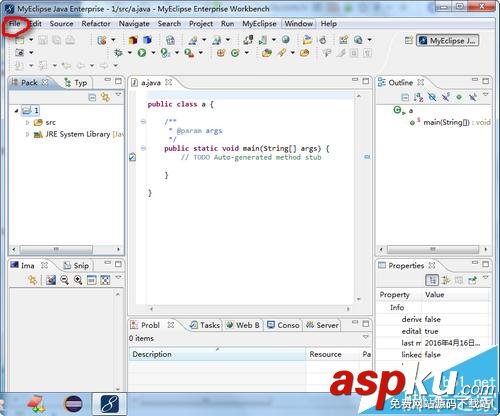The height and width of the screenshot is (416, 500).
Task: Click Zoom In in Image Preview
Action: 78,280
